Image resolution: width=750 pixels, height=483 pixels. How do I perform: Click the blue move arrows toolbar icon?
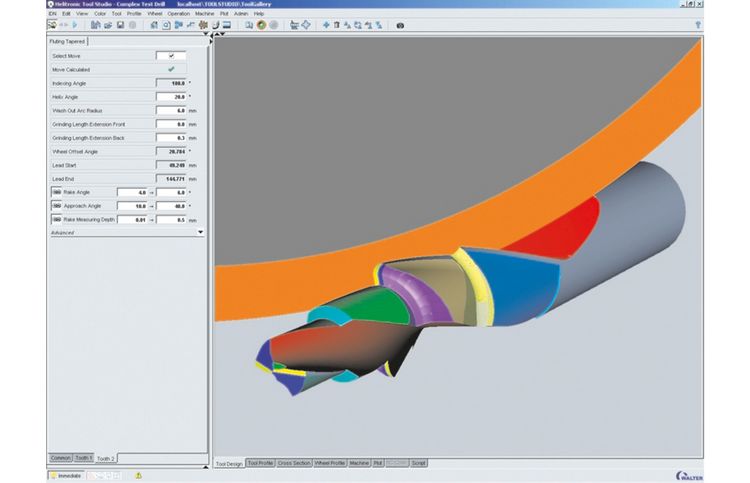[326, 25]
